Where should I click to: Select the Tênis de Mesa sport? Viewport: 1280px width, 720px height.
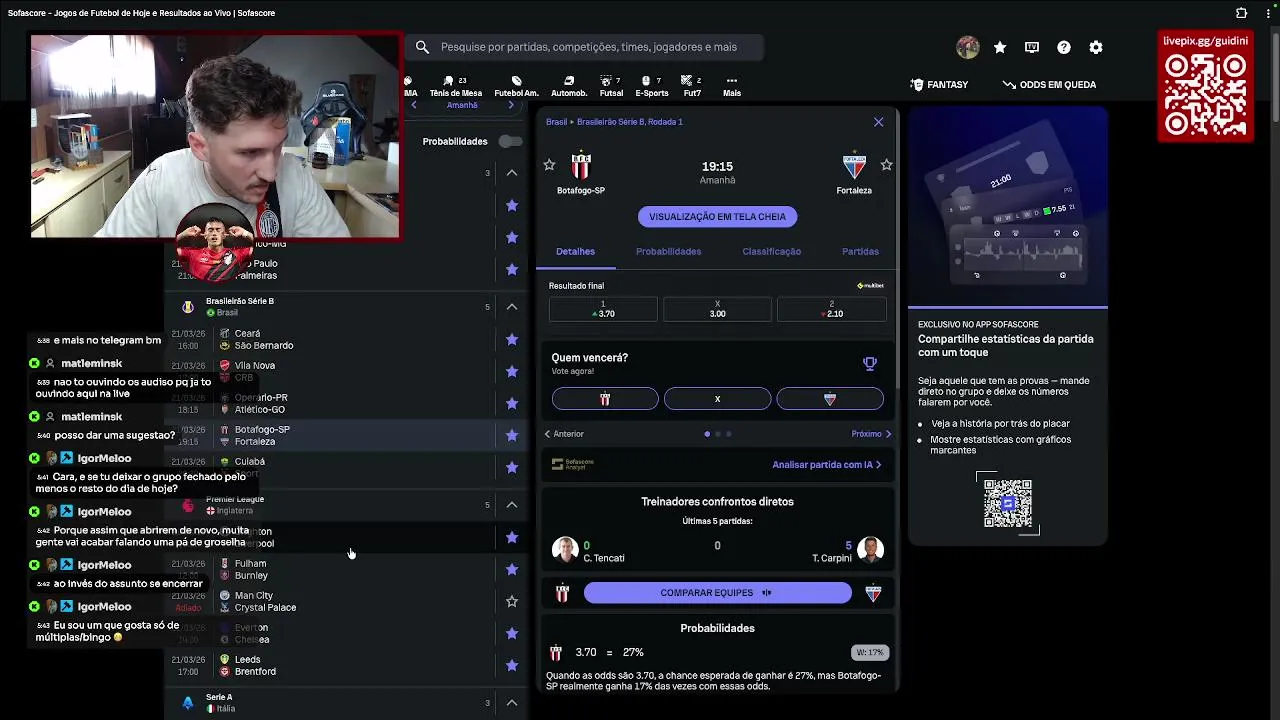456,86
